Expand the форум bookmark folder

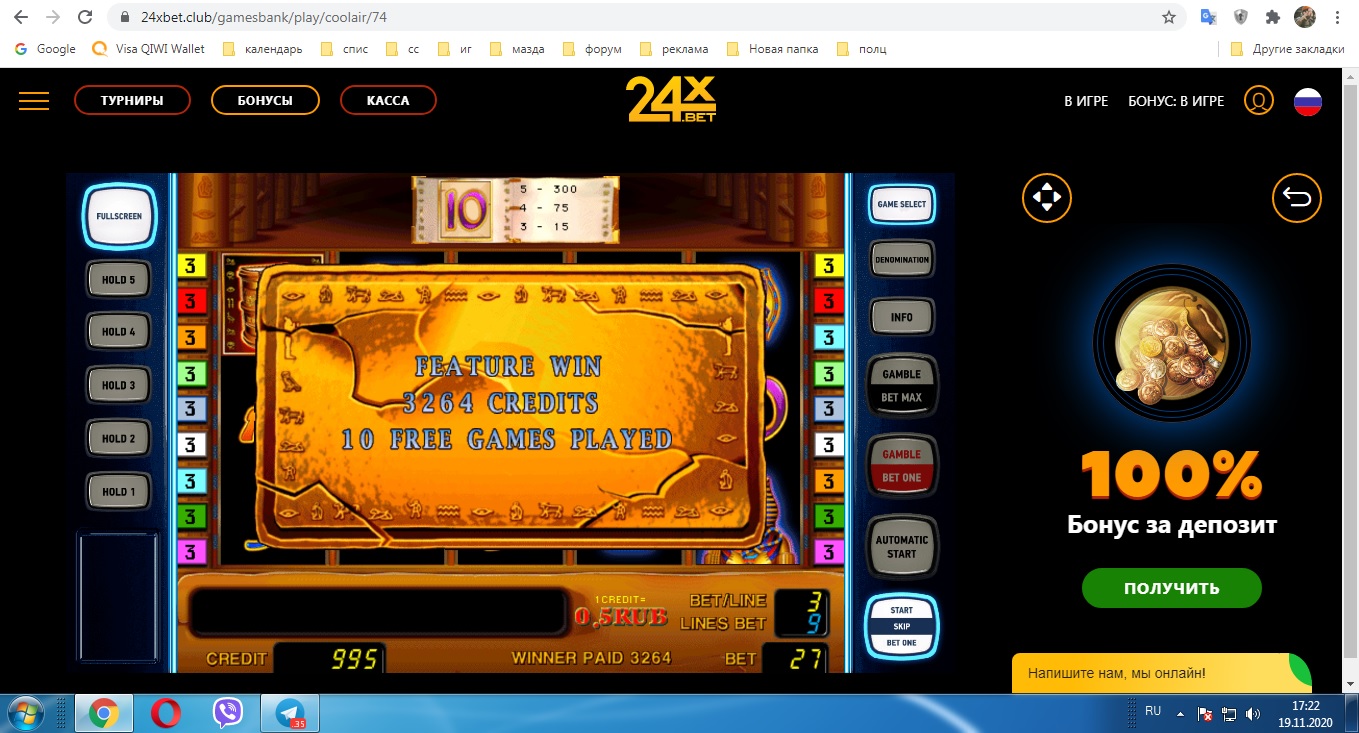click(x=592, y=49)
